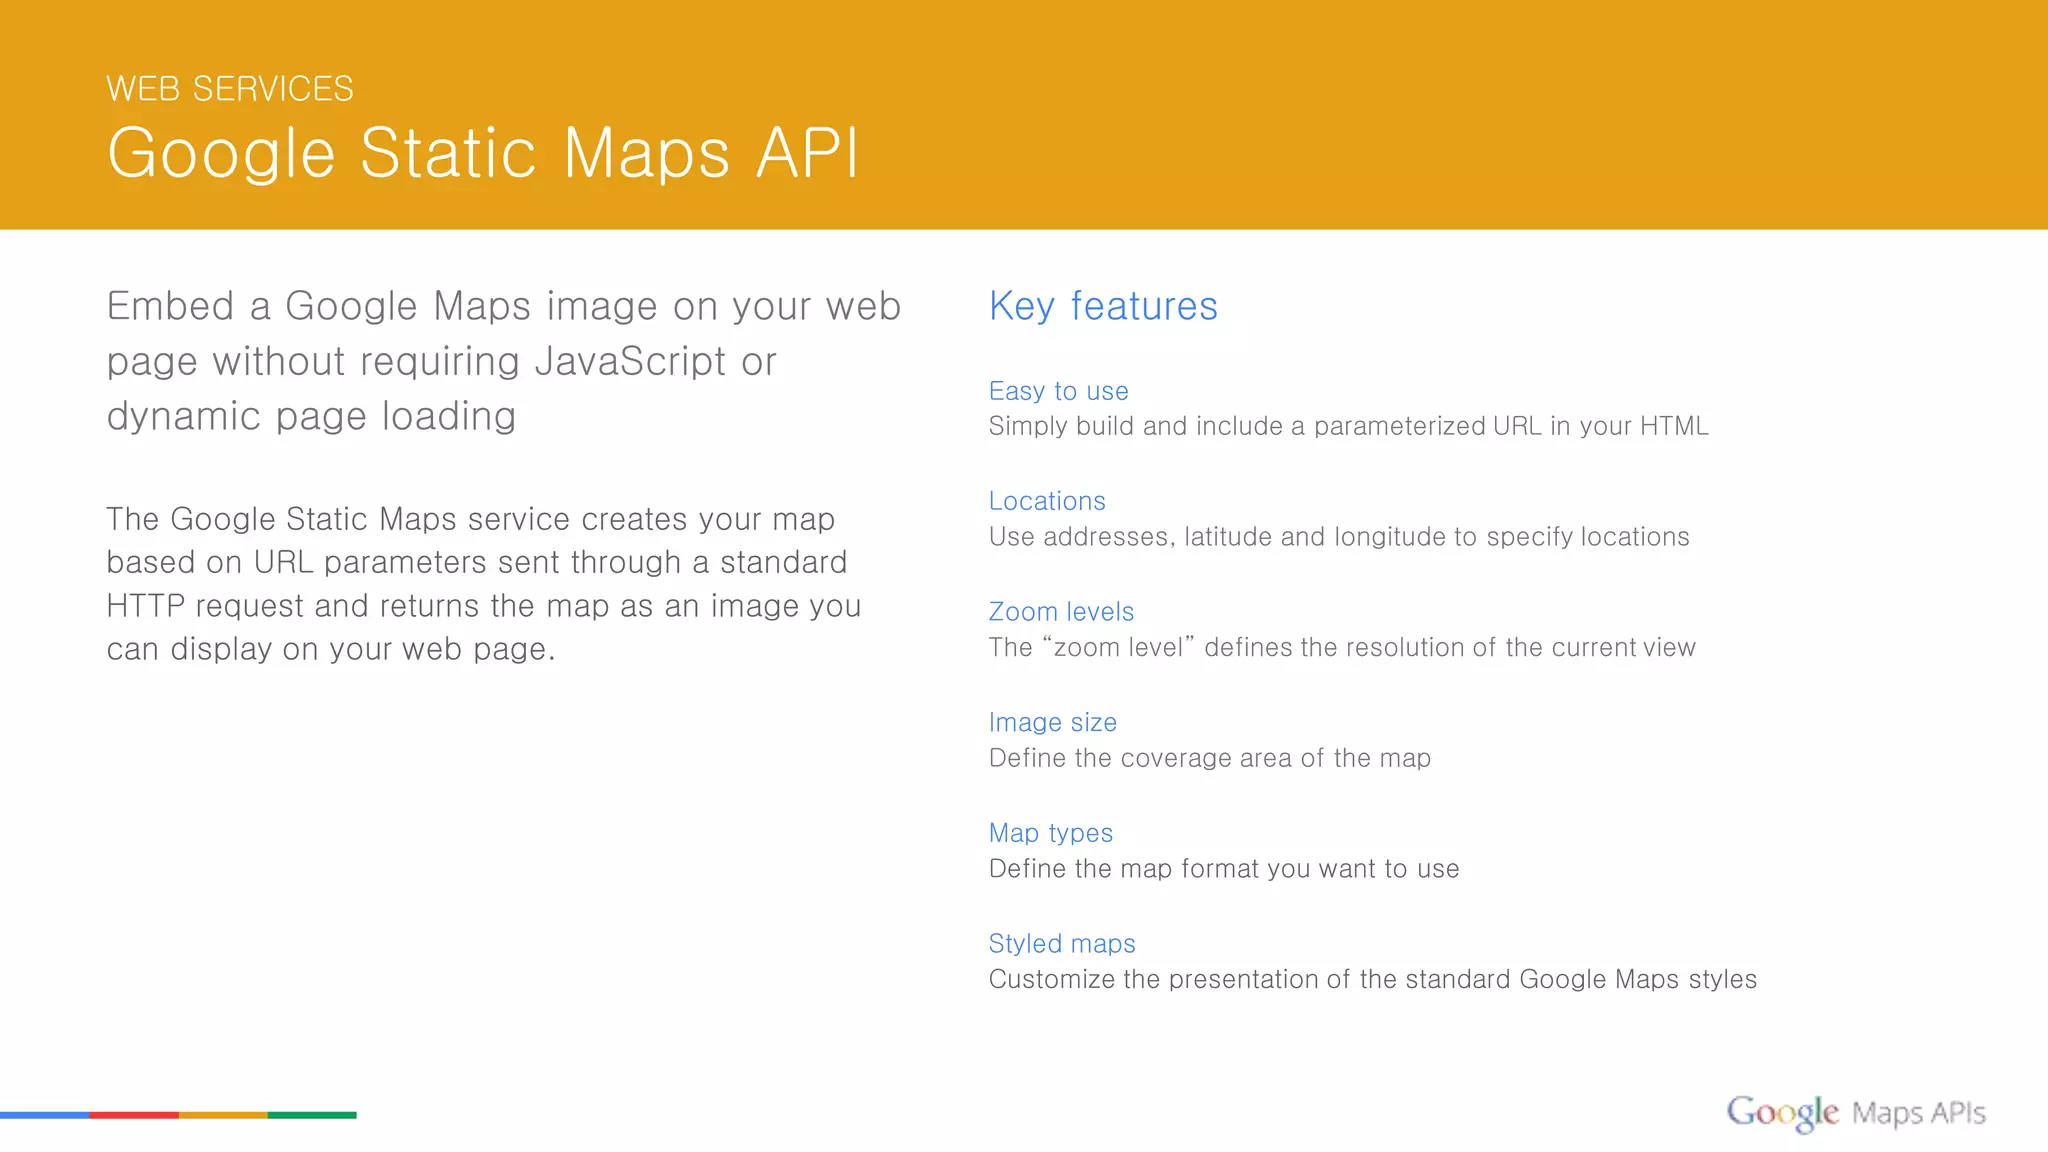Image resolution: width=2048 pixels, height=1152 pixels.
Task: Click 'Simply build and include a parameterized URL' line
Action: pos(1348,427)
